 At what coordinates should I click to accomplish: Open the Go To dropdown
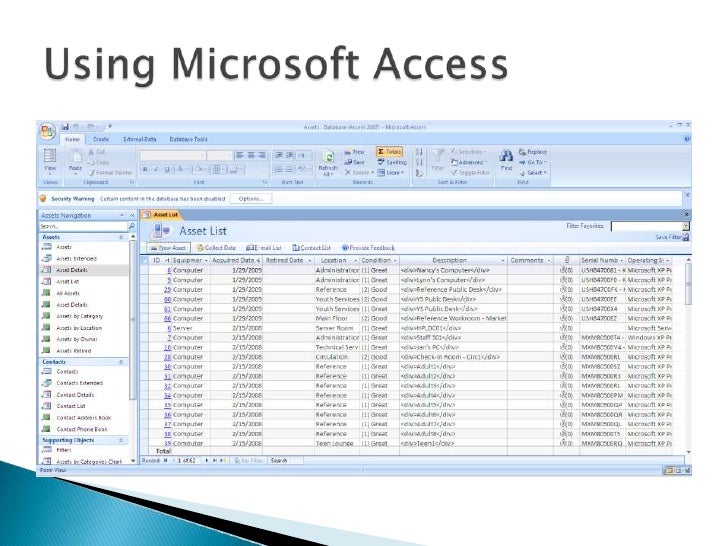(x=533, y=162)
